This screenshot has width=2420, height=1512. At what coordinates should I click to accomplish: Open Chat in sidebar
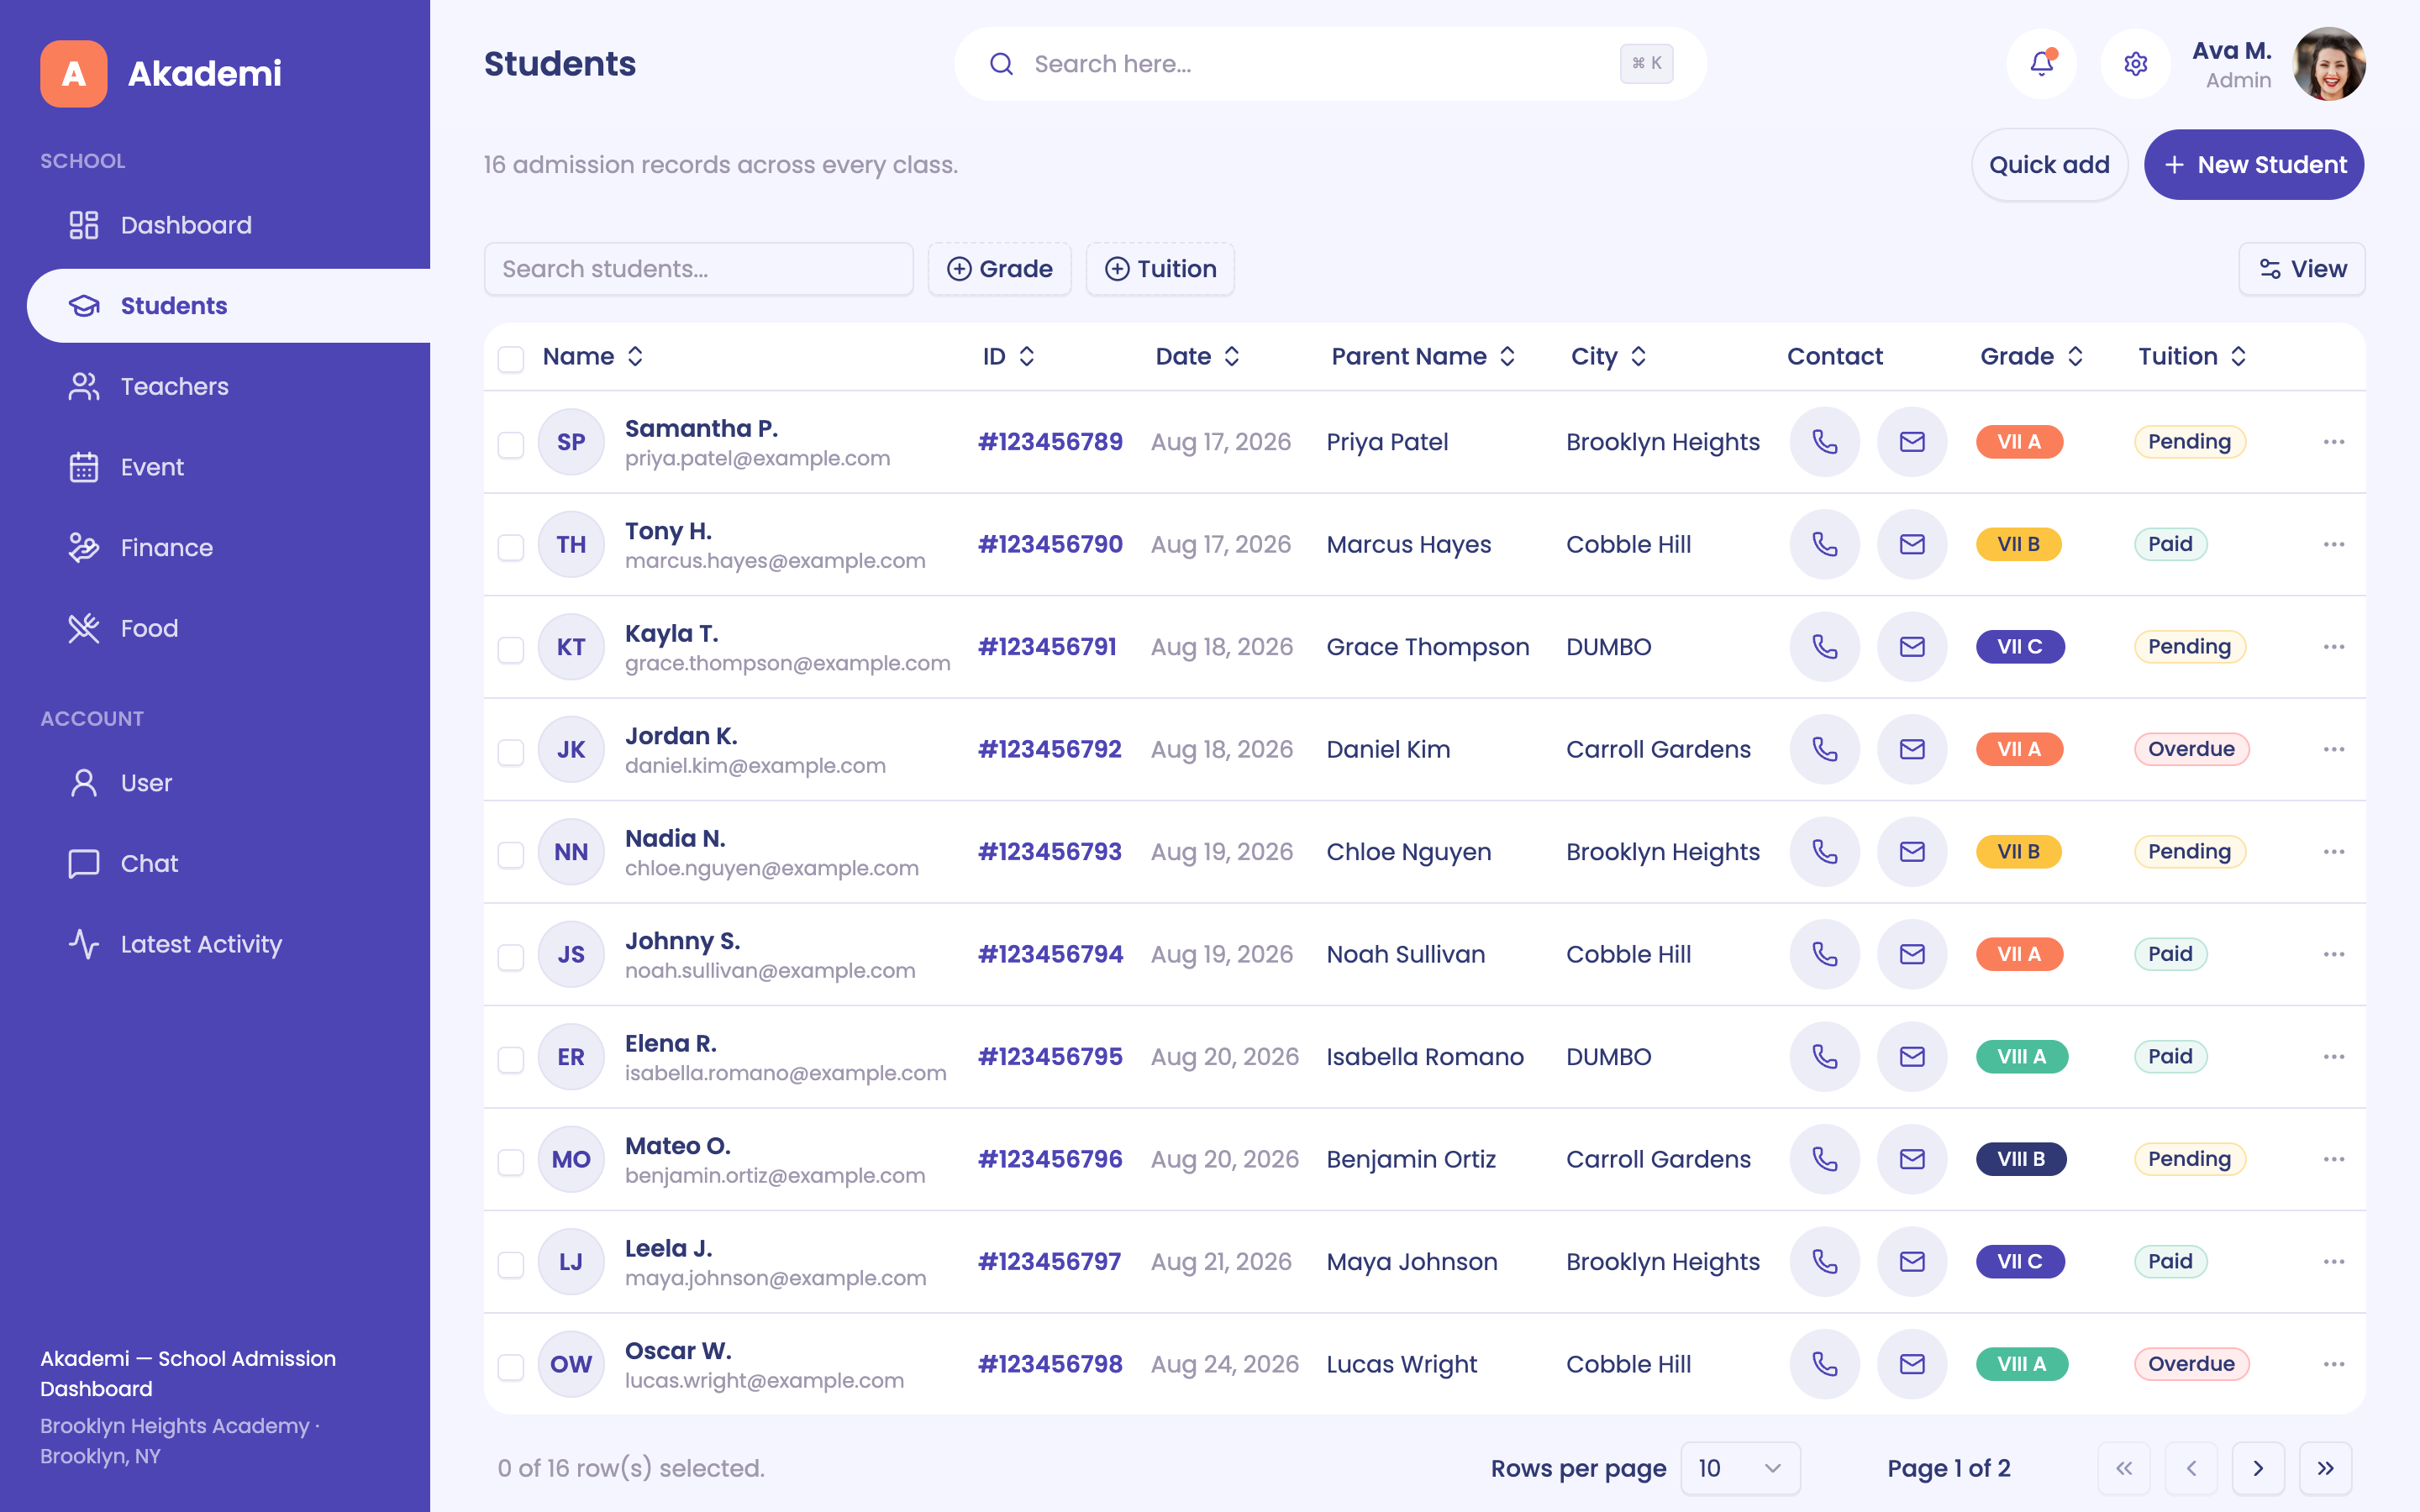[229, 863]
